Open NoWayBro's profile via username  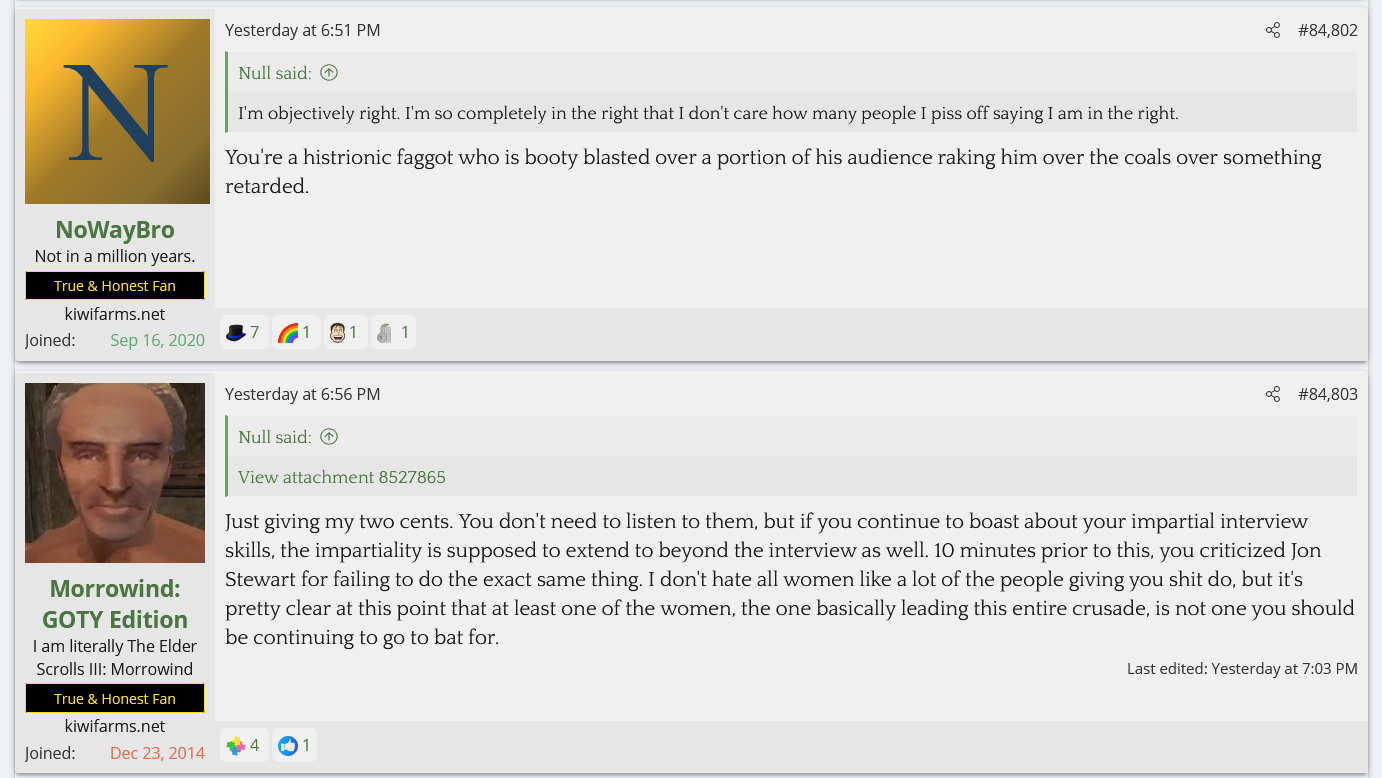point(115,230)
